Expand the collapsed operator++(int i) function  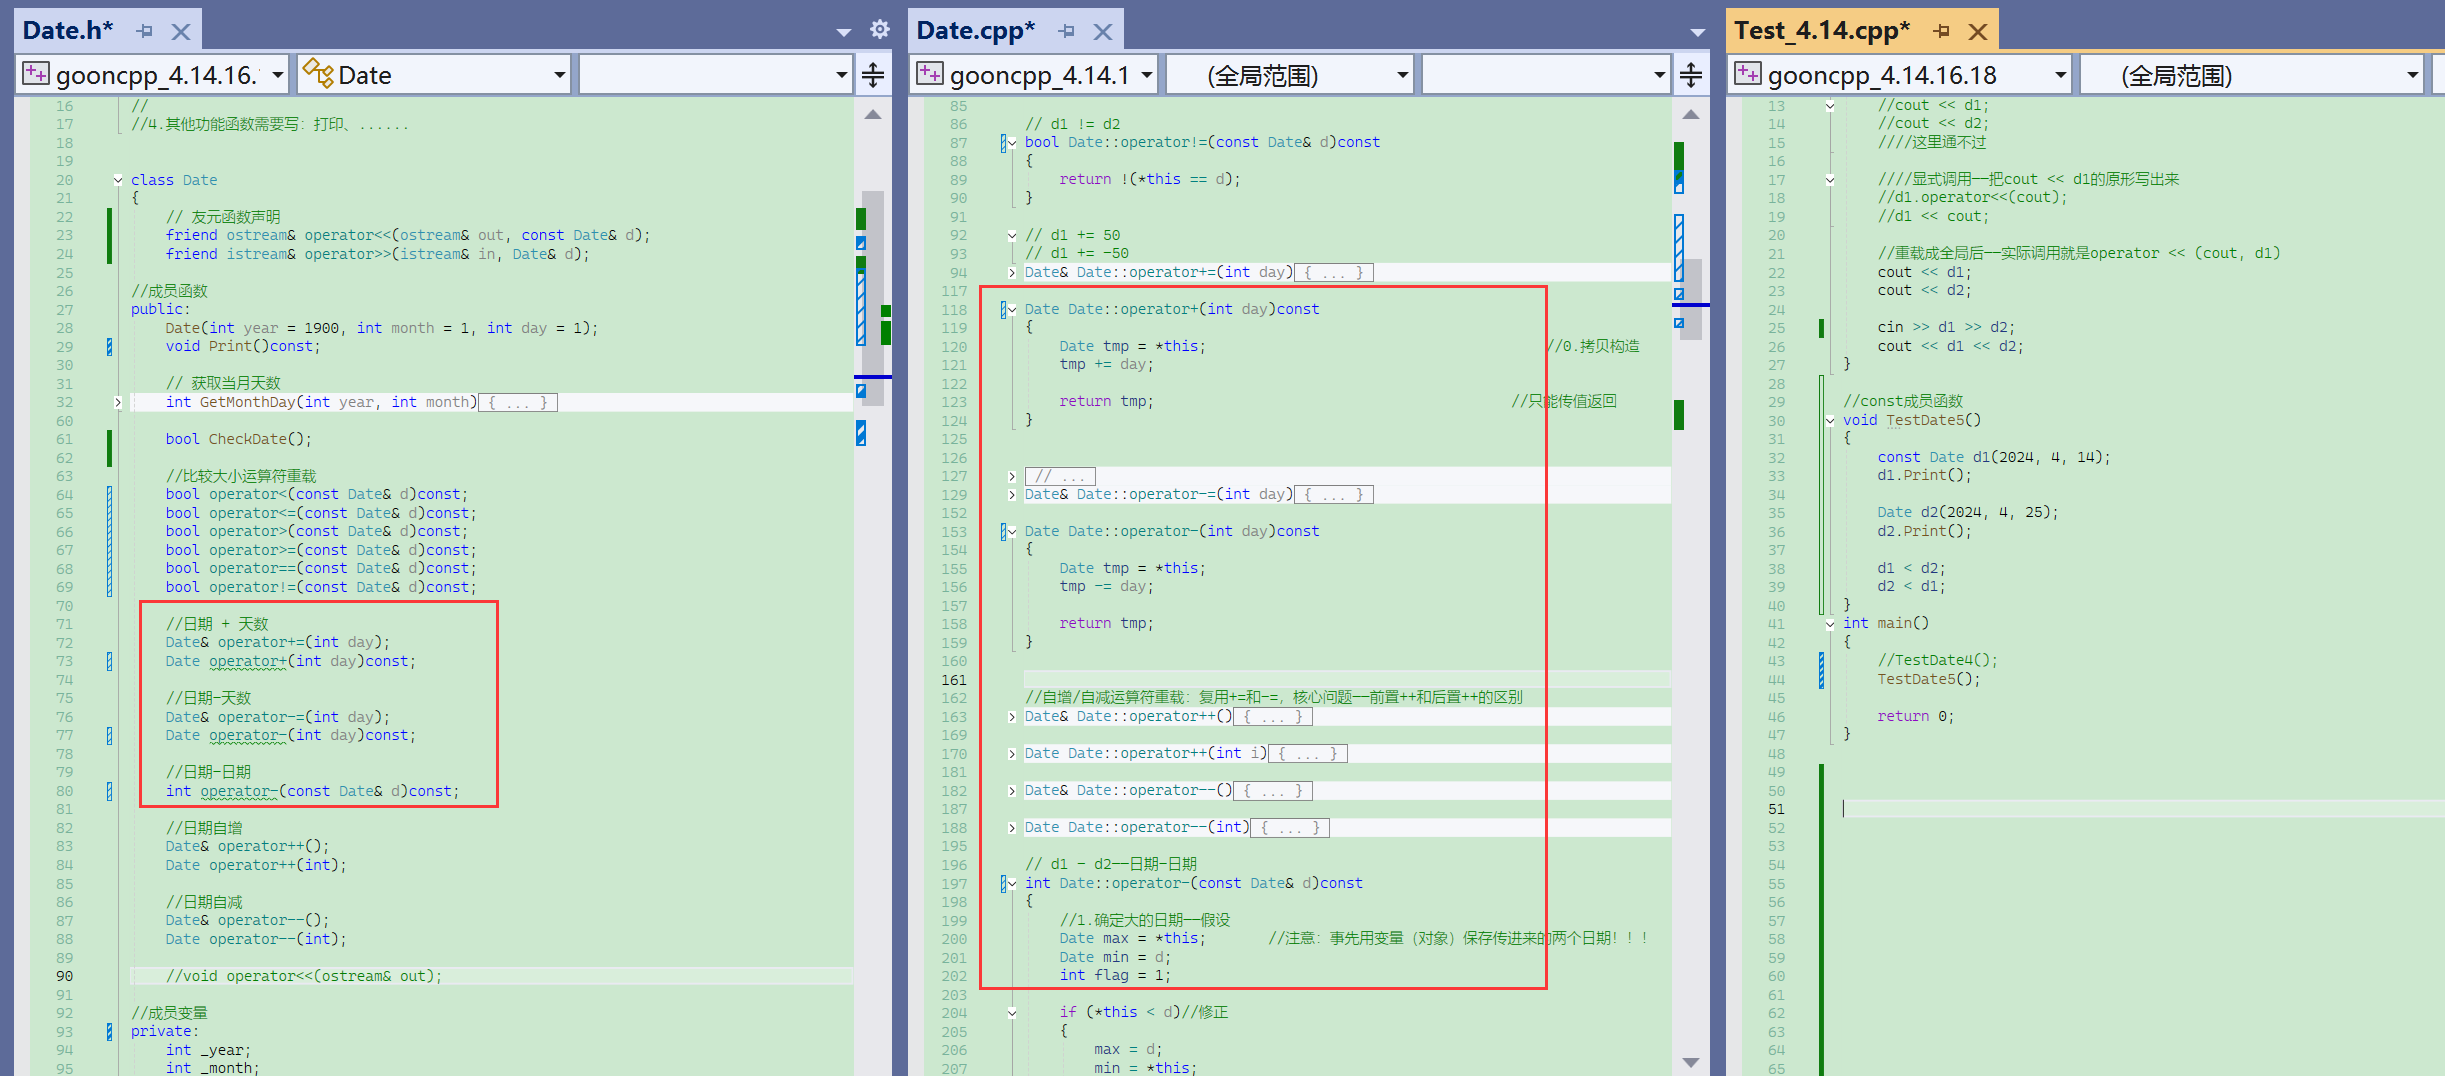tap(1012, 753)
